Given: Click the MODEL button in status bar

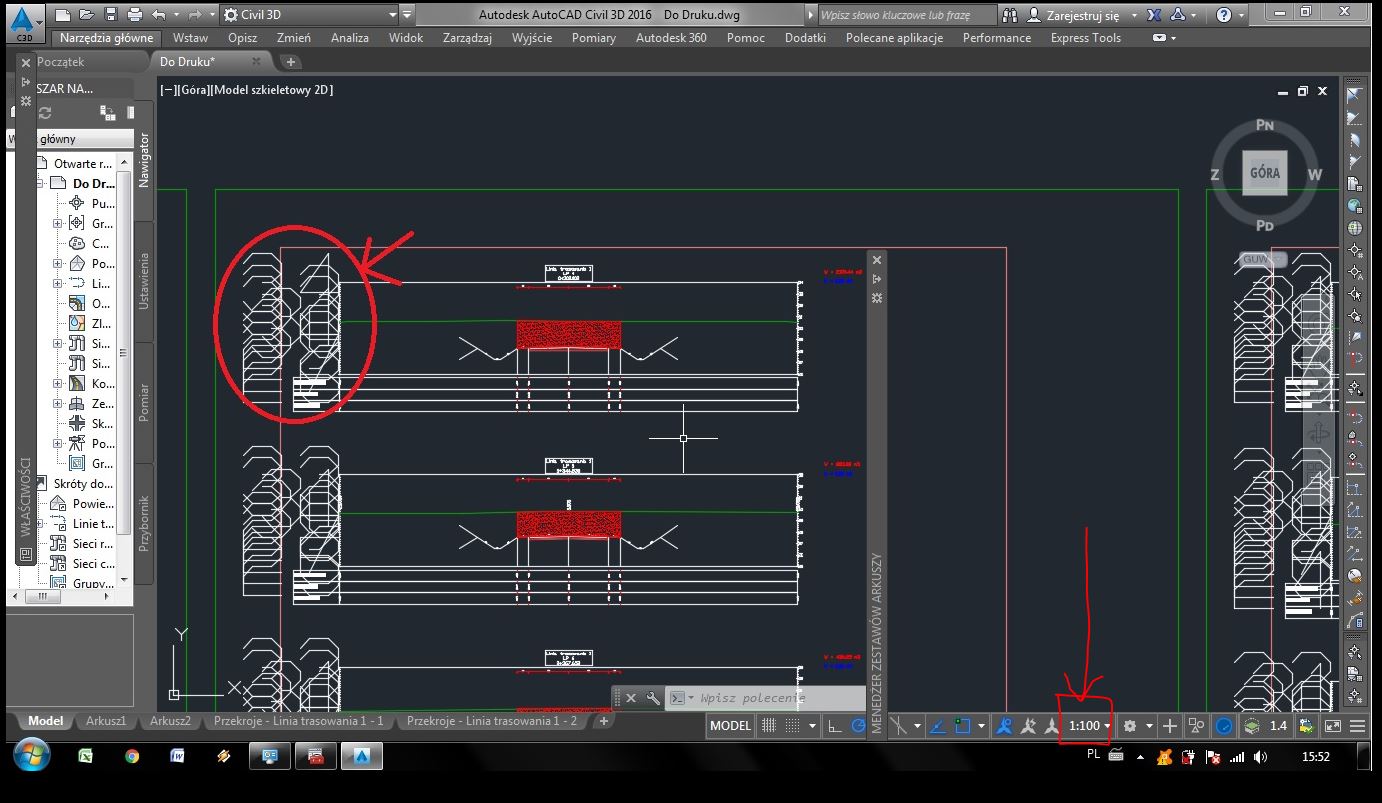Looking at the screenshot, I should (x=730, y=725).
